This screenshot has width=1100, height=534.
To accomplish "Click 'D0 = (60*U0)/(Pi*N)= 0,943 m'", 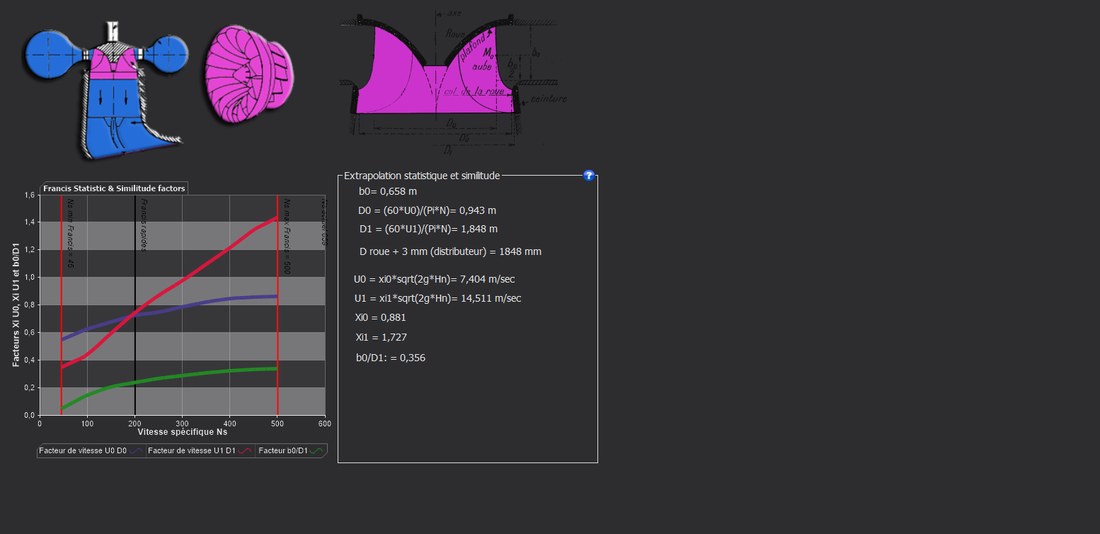I will tap(427, 210).
